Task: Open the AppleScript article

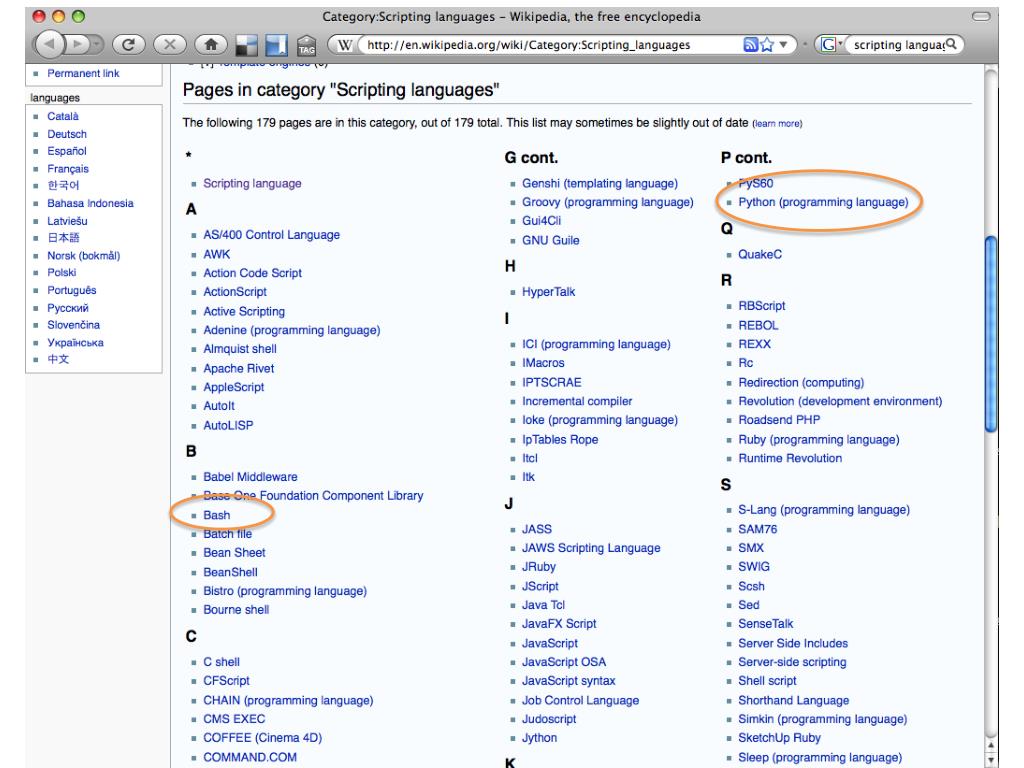Action: tap(234, 387)
